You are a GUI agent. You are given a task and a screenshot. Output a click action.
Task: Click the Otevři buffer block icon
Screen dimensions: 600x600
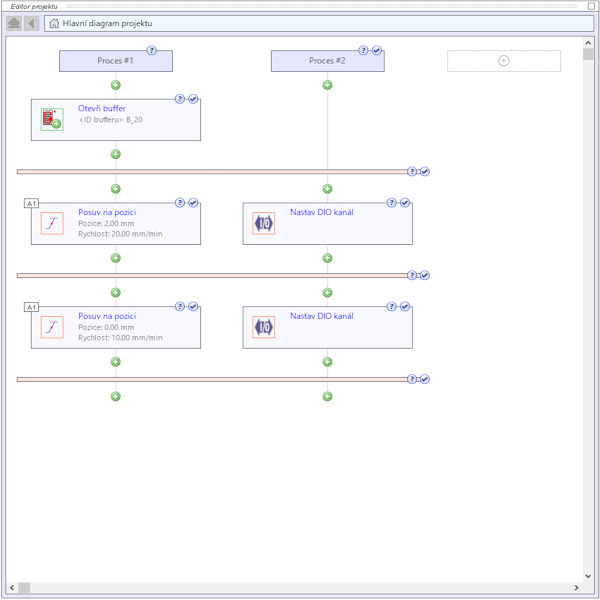[x=52, y=119]
